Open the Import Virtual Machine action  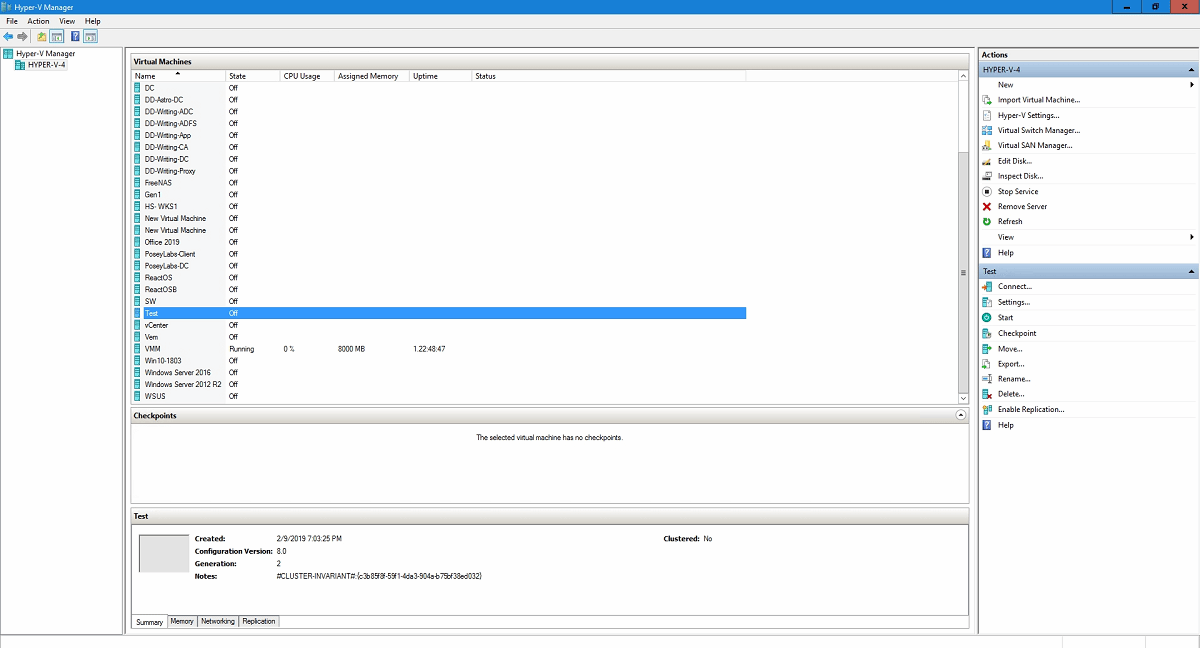point(1039,99)
